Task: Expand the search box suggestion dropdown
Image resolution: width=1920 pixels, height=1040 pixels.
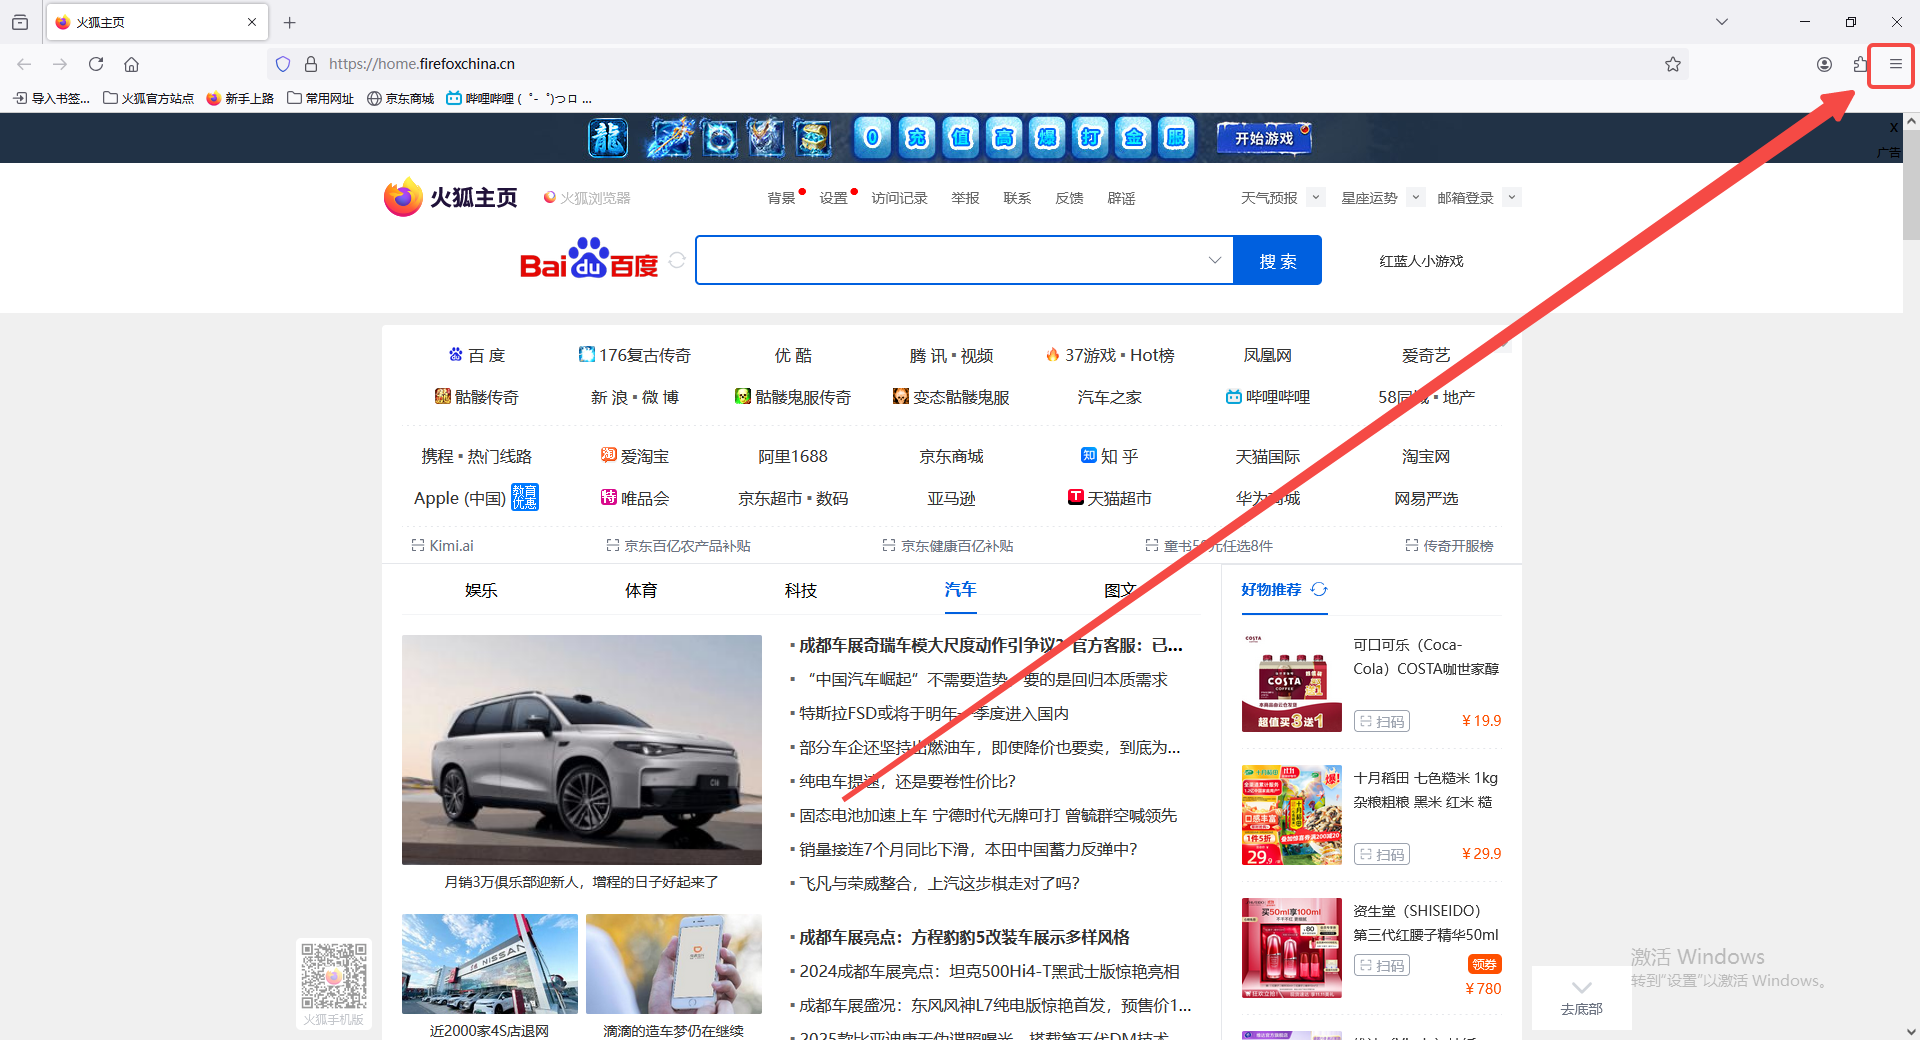Action: [x=1215, y=260]
